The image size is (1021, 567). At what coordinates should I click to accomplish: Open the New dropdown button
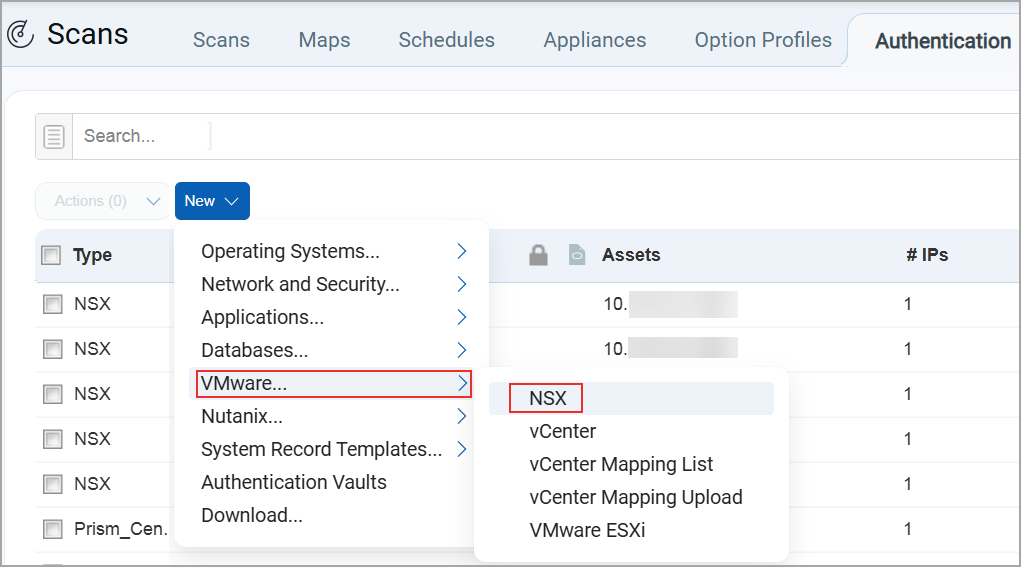[212, 201]
